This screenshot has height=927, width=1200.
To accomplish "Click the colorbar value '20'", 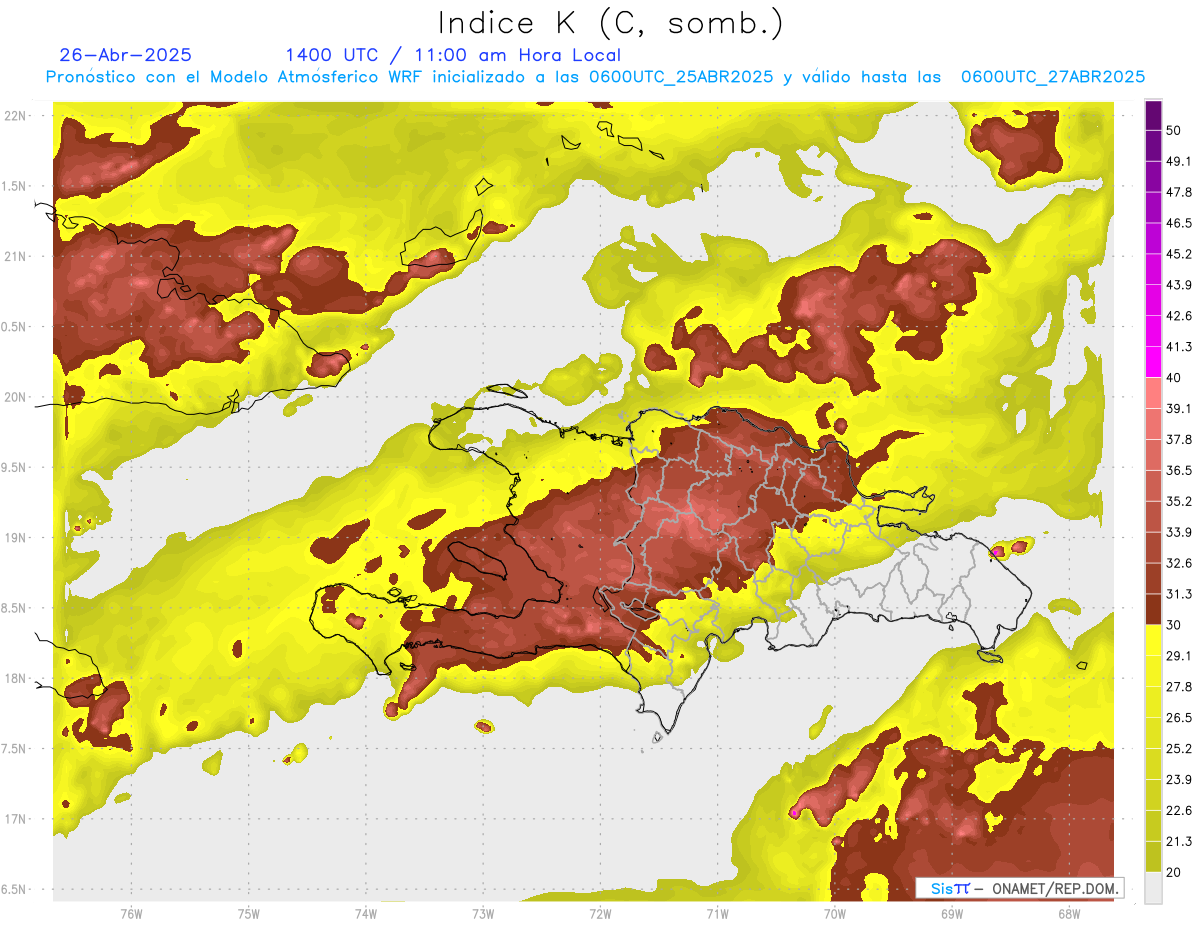I will 1175,873.
